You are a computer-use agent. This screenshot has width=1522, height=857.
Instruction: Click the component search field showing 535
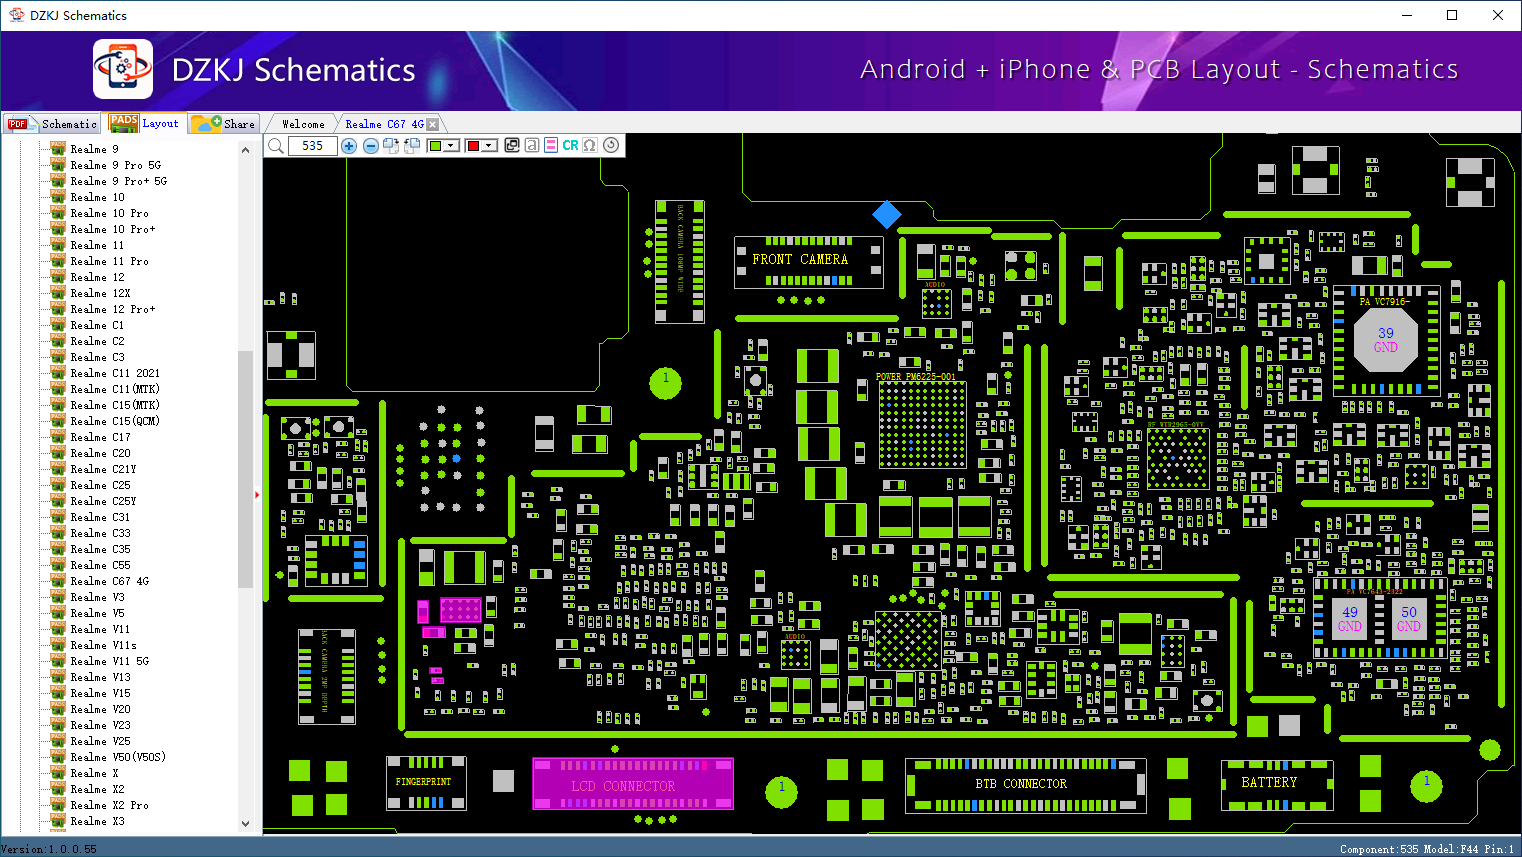[312, 146]
